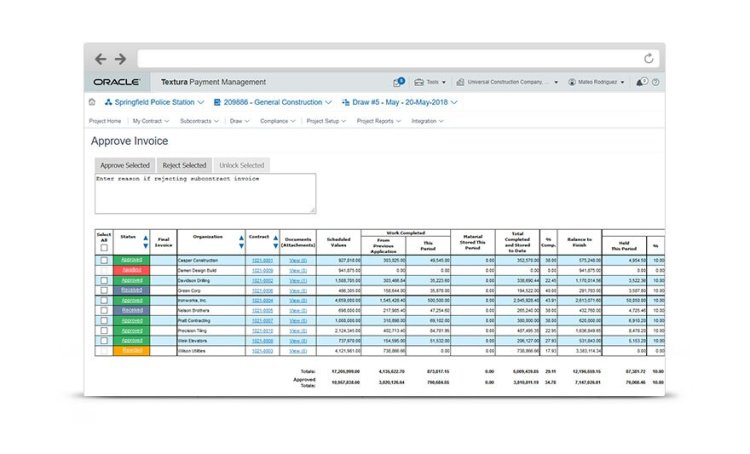Expand the Tools dropdown in the header

point(433,82)
